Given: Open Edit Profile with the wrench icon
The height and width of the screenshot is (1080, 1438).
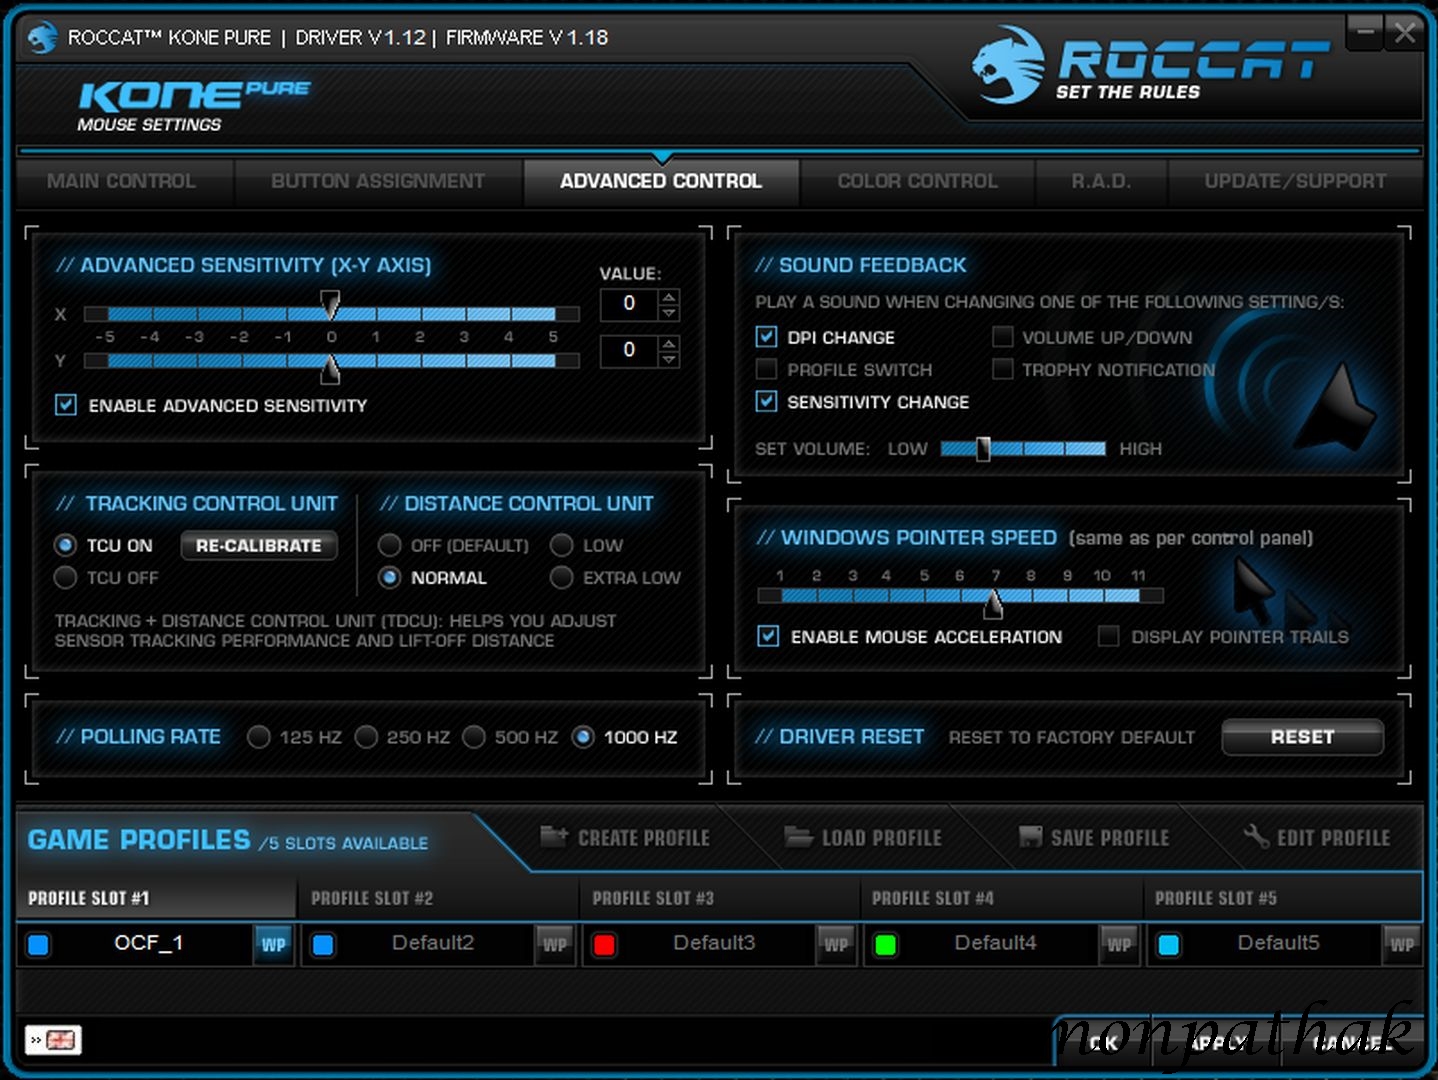Looking at the screenshot, I should click(x=1316, y=837).
